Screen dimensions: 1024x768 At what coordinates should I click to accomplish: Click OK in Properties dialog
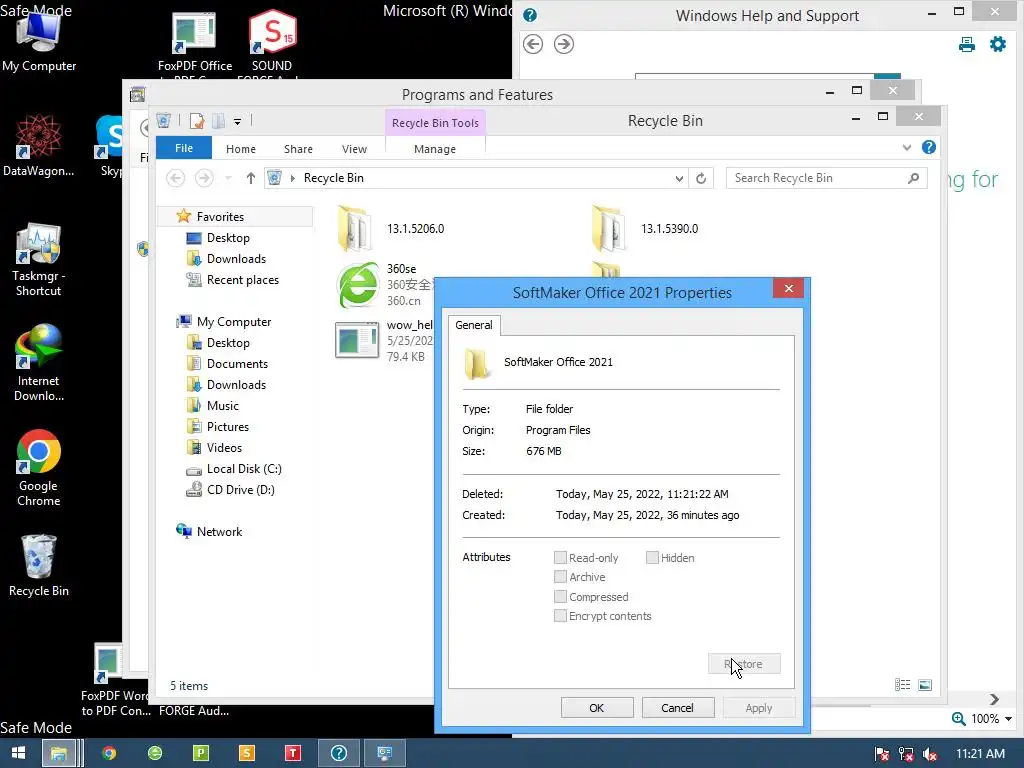pyautogui.click(x=597, y=708)
